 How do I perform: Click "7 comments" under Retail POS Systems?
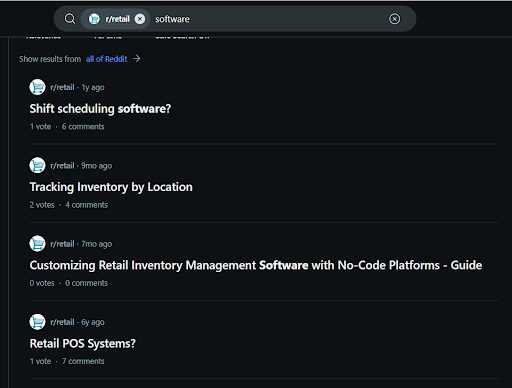83,361
